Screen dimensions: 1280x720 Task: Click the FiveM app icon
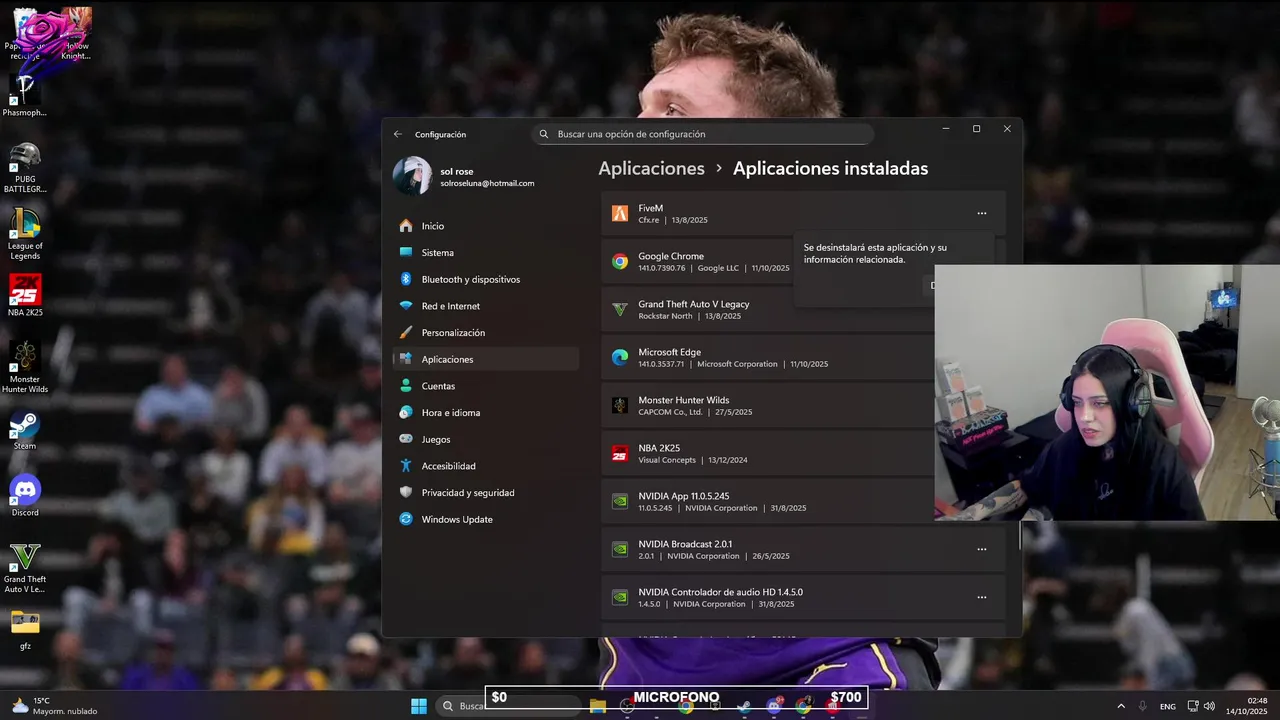(620, 213)
